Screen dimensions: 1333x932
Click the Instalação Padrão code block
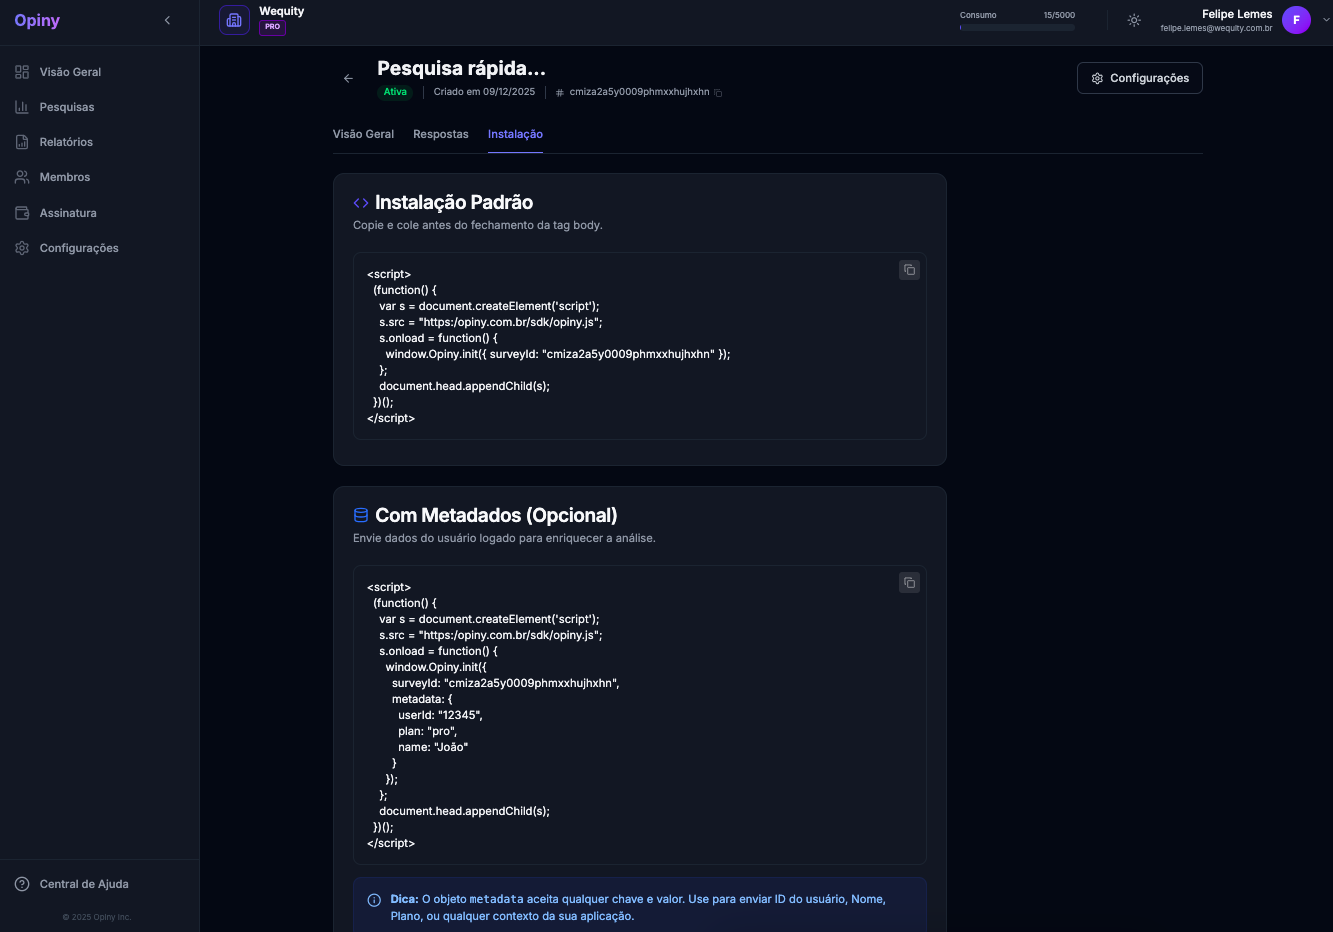pos(640,346)
